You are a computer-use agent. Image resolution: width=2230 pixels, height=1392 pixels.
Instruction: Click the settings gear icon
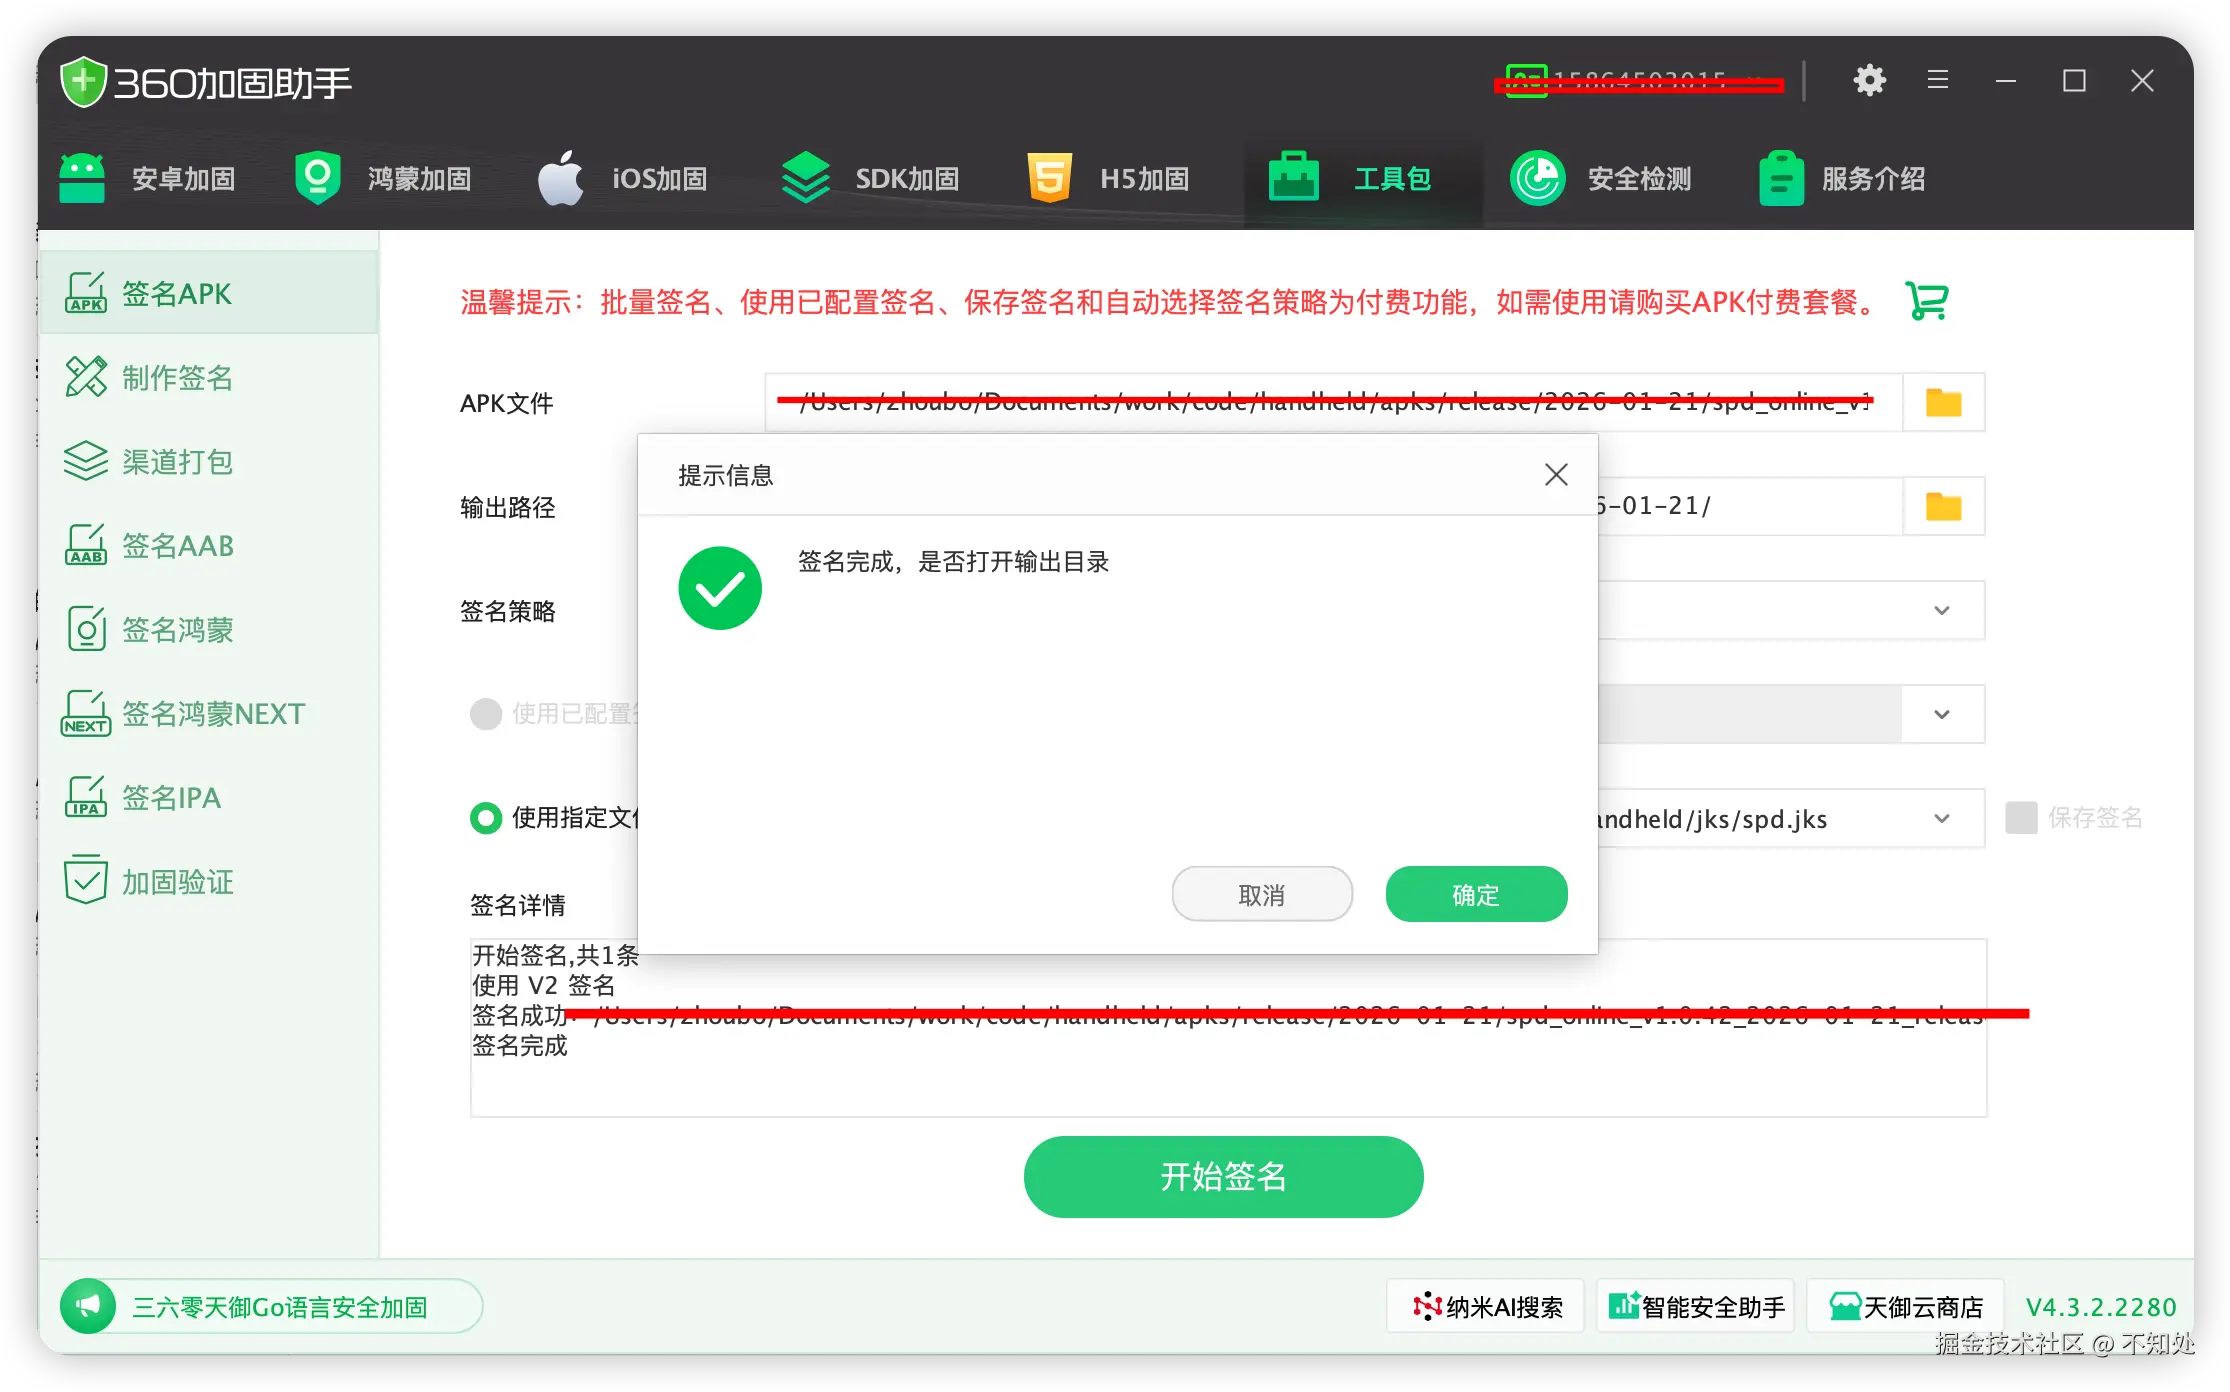click(x=1869, y=81)
